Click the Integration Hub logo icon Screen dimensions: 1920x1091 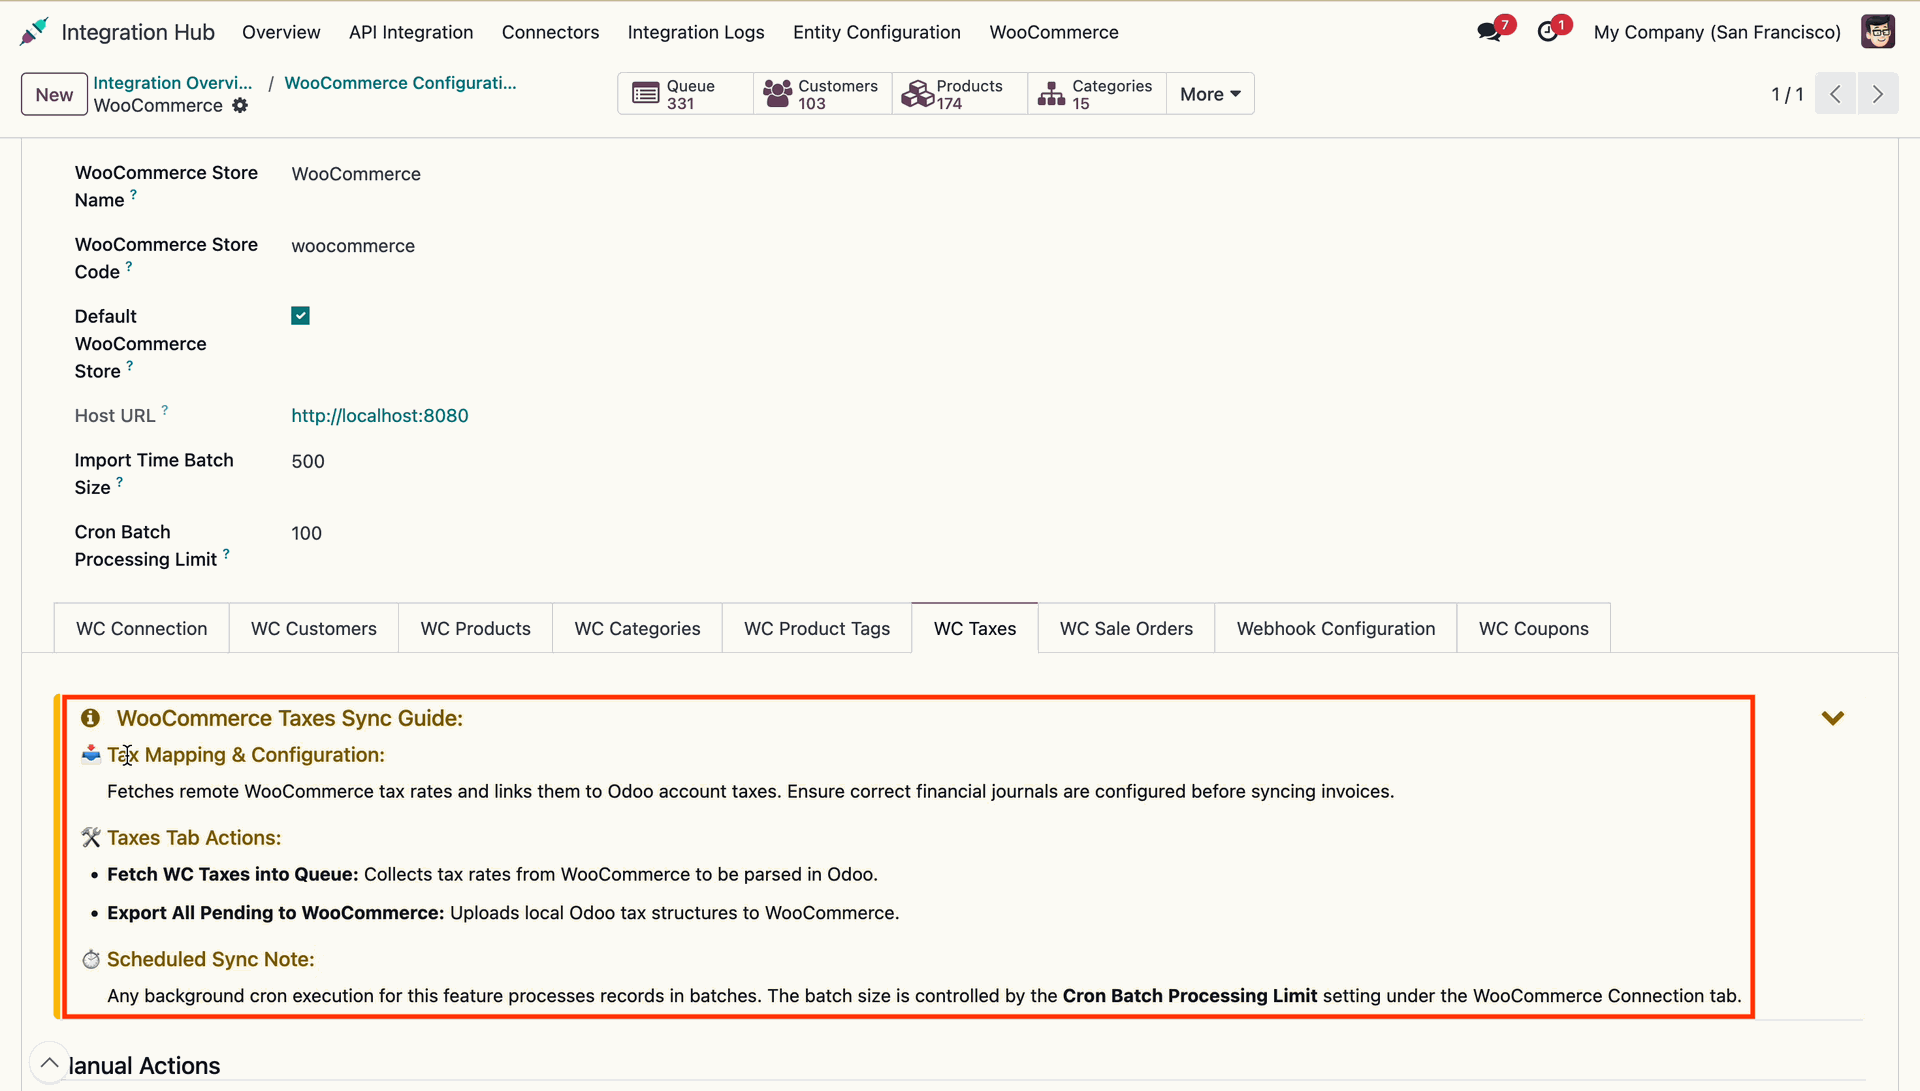coord(34,32)
